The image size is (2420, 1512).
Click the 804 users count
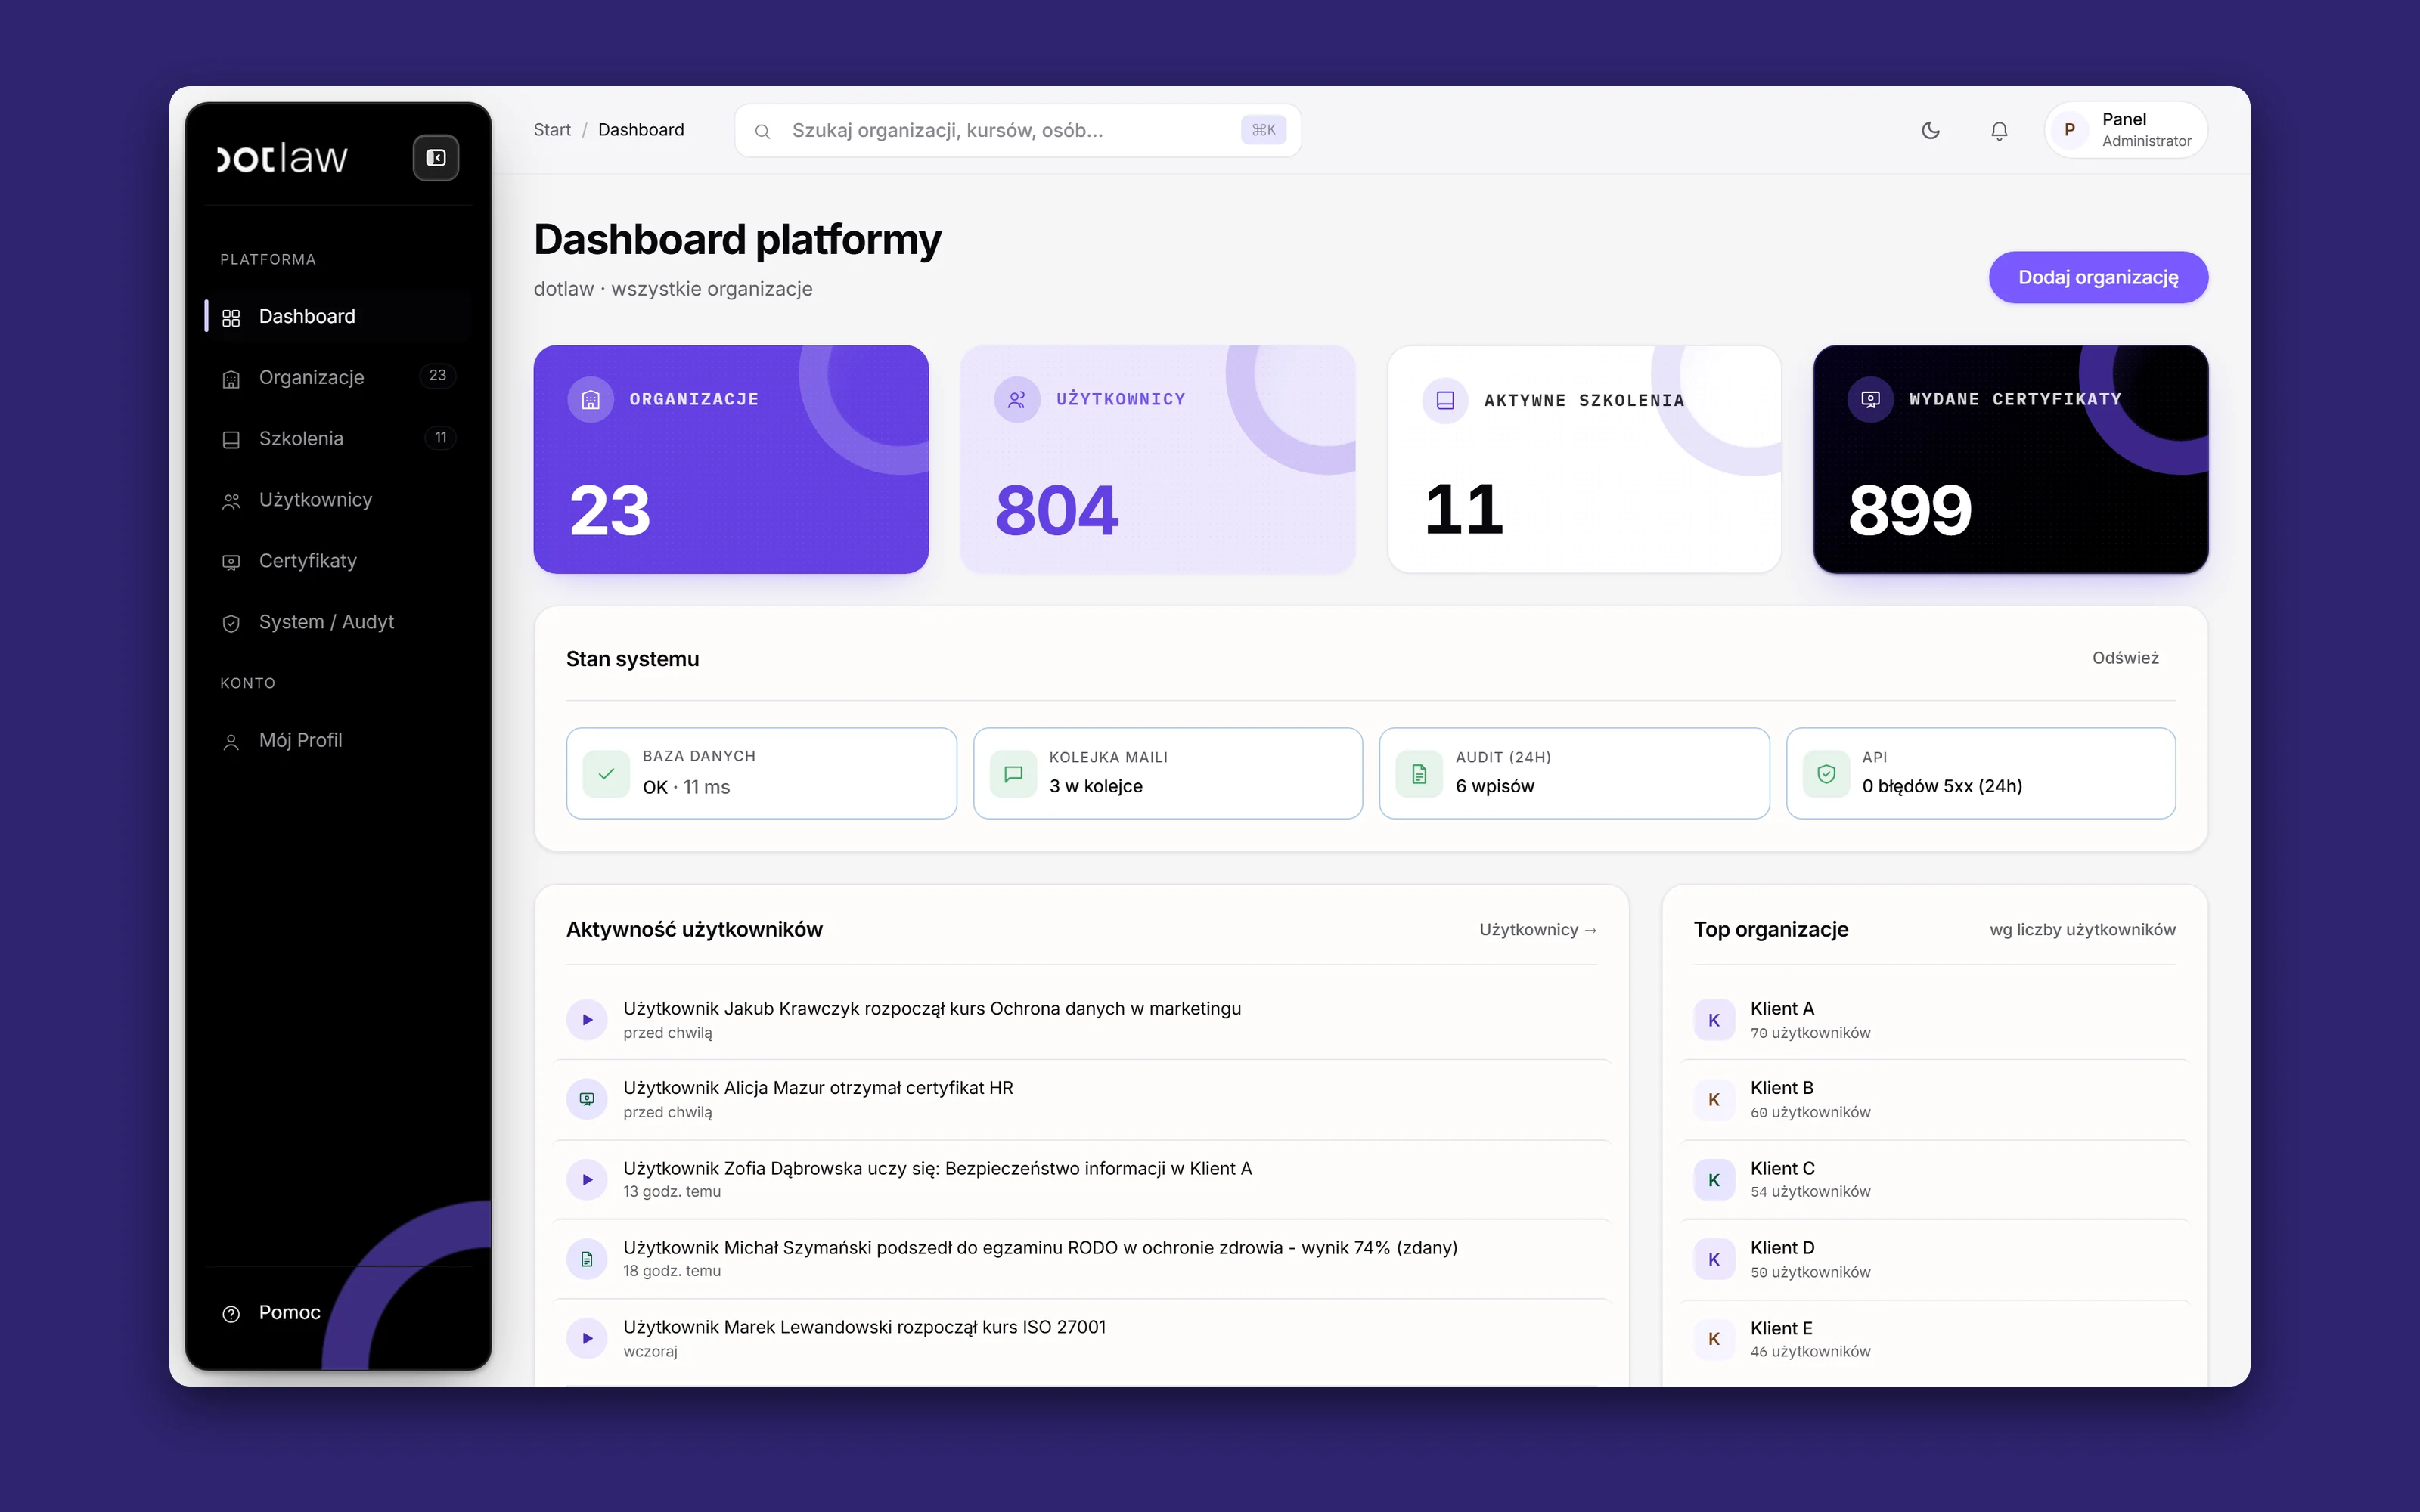click(x=1057, y=510)
